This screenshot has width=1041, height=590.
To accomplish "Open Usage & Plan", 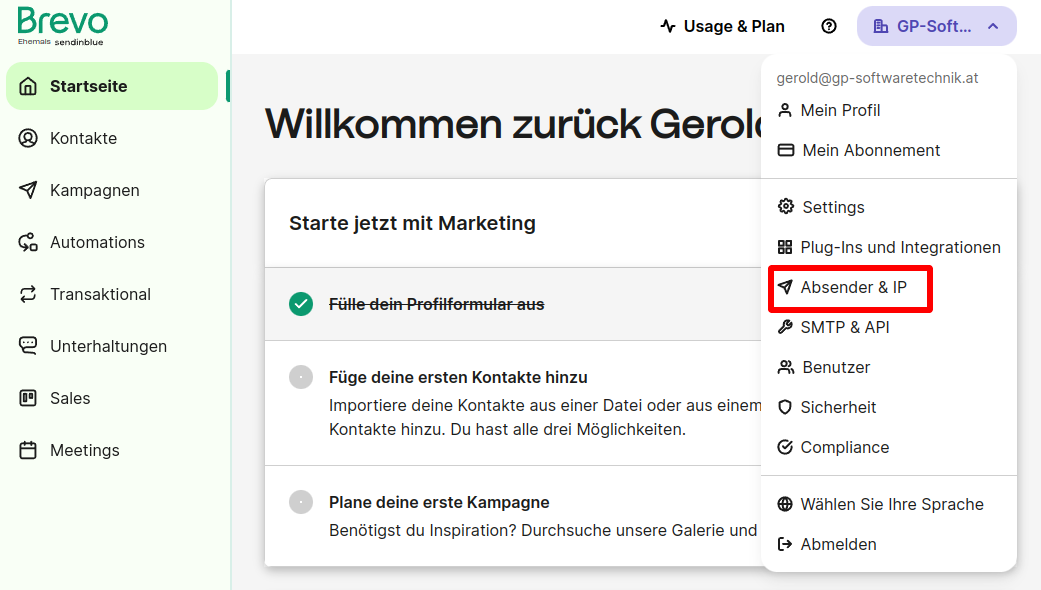I will [x=722, y=26].
